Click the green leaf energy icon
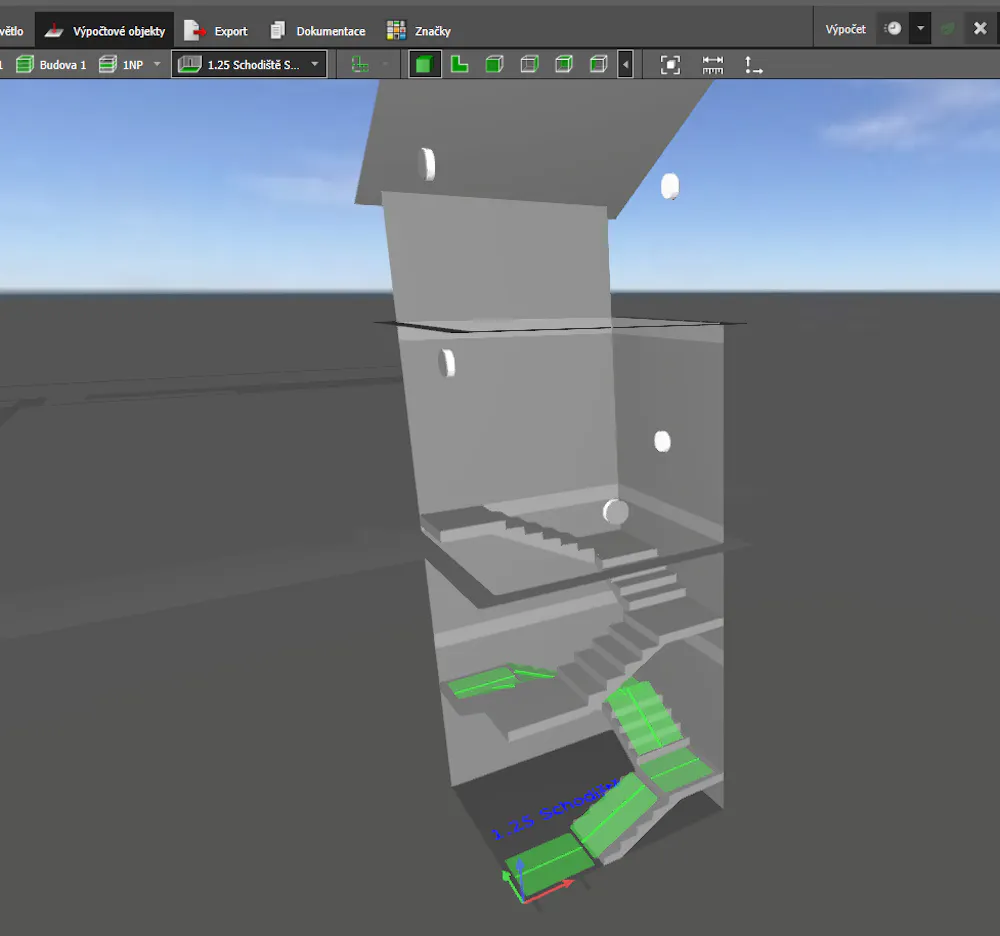The image size is (1000, 936). pyautogui.click(x=948, y=29)
